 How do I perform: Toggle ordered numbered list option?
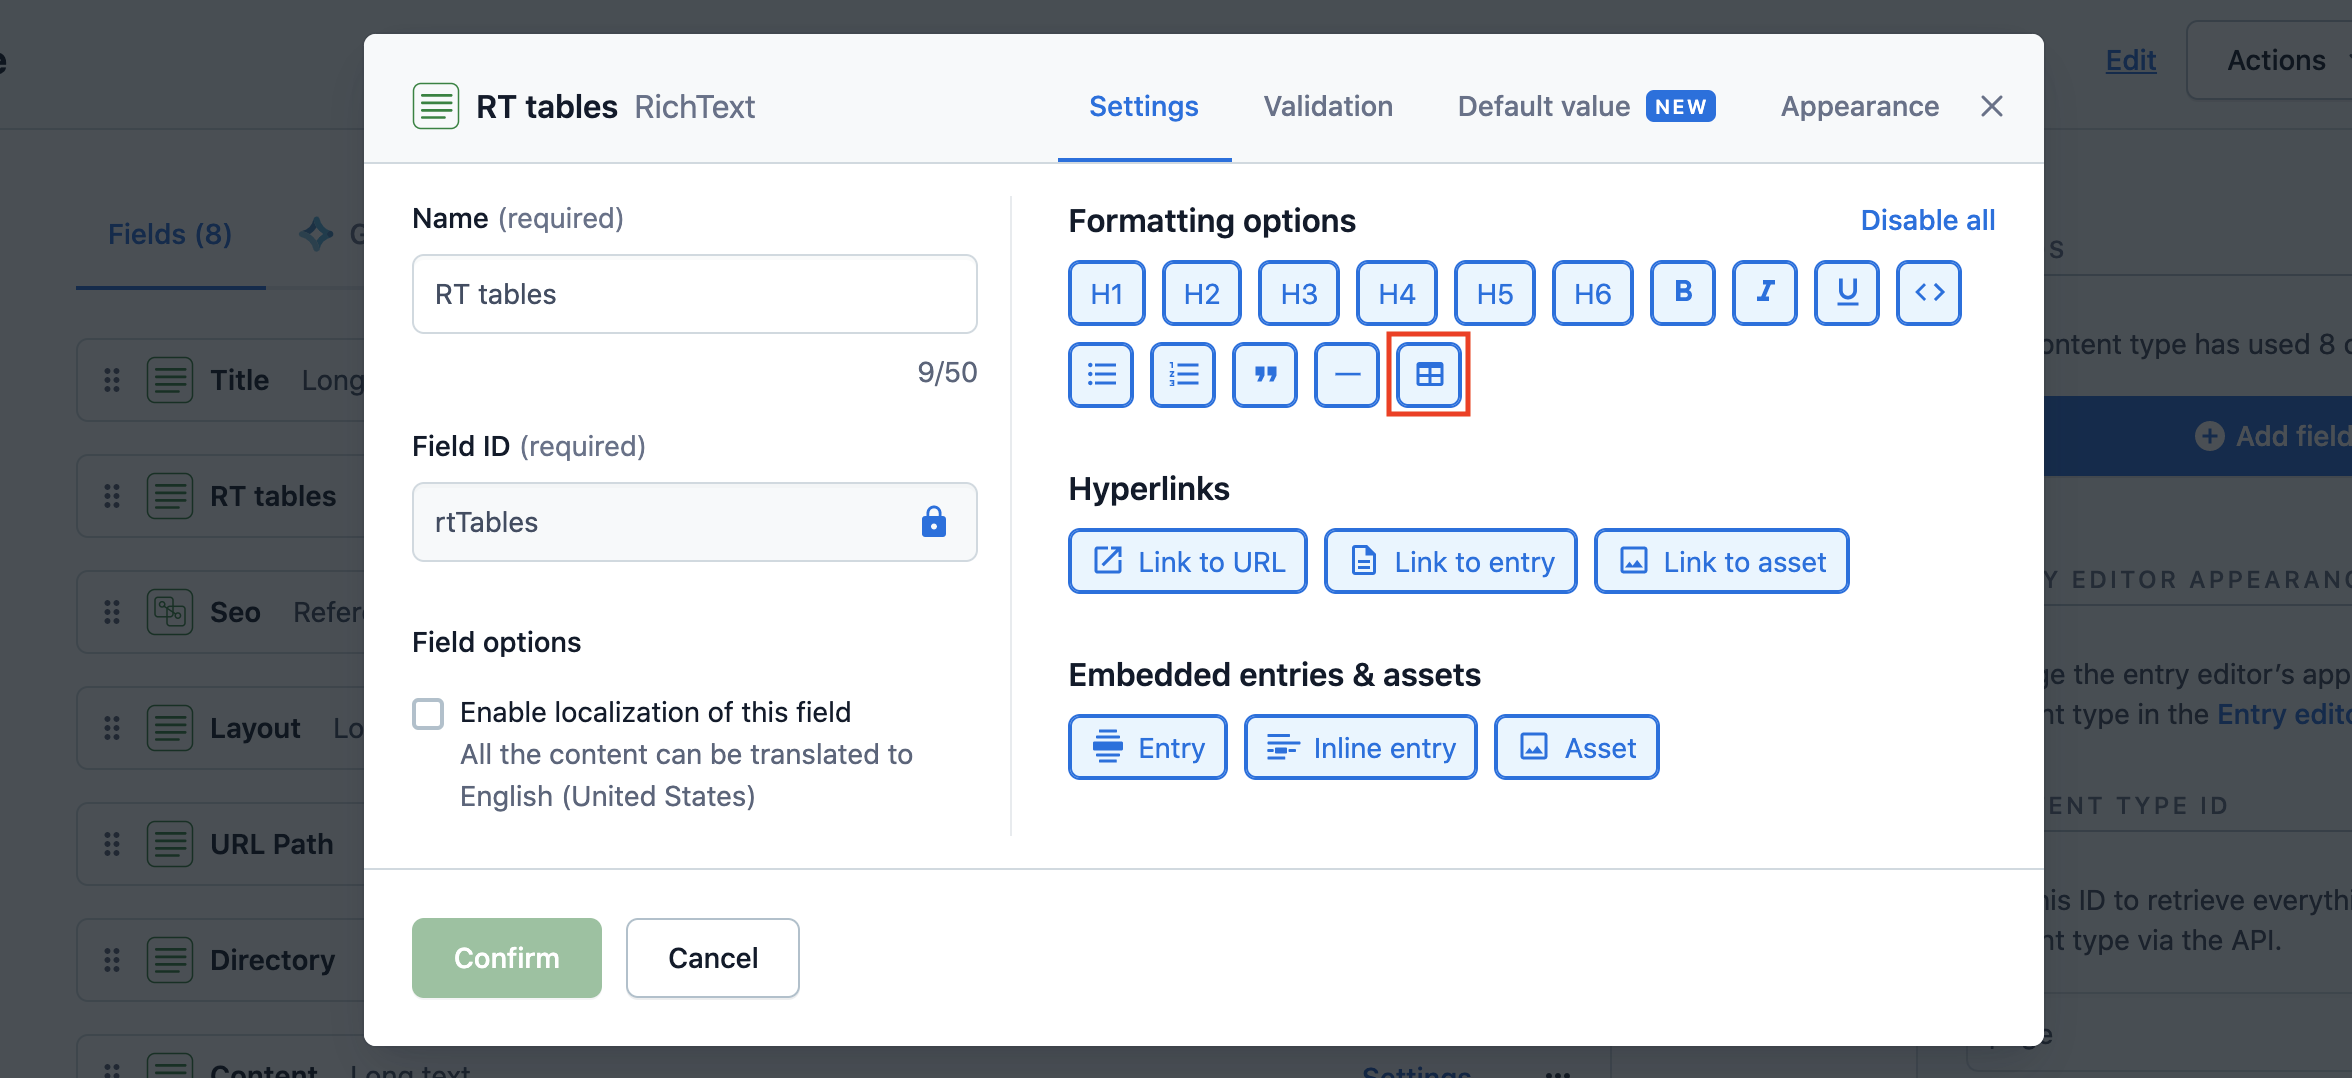click(1183, 375)
